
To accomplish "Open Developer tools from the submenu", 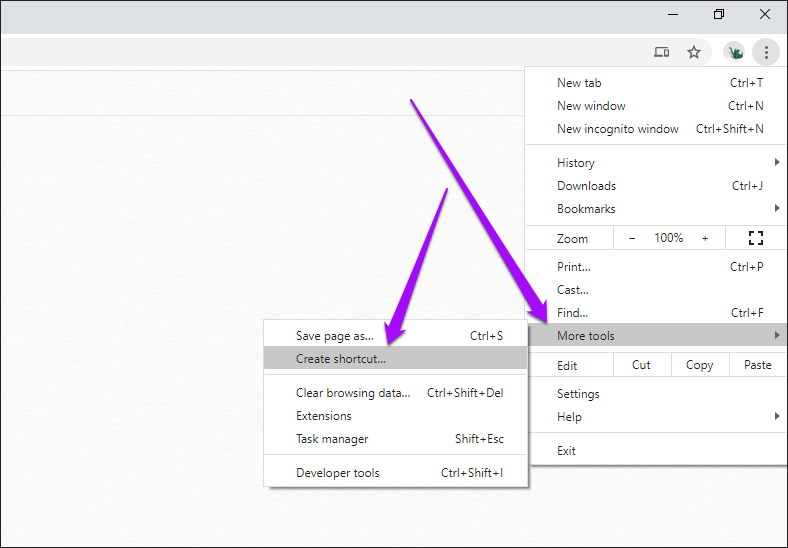I will (396, 473).
